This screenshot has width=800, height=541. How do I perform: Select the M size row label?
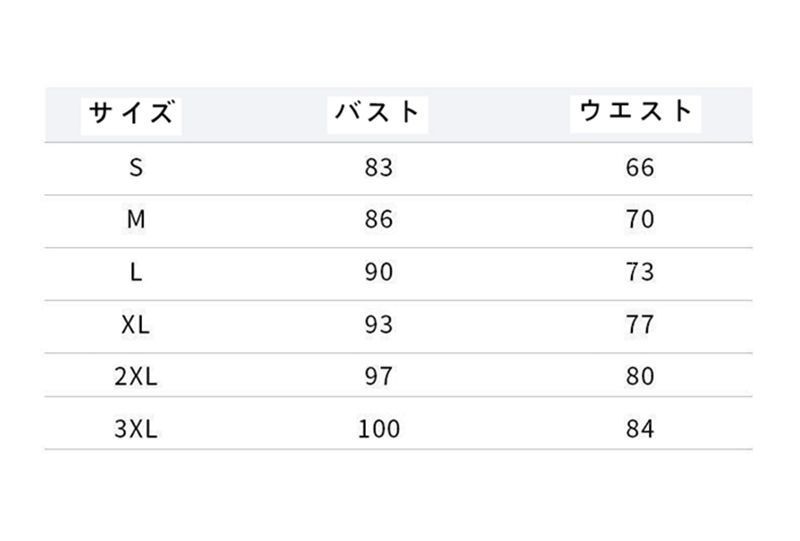click(x=137, y=220)
